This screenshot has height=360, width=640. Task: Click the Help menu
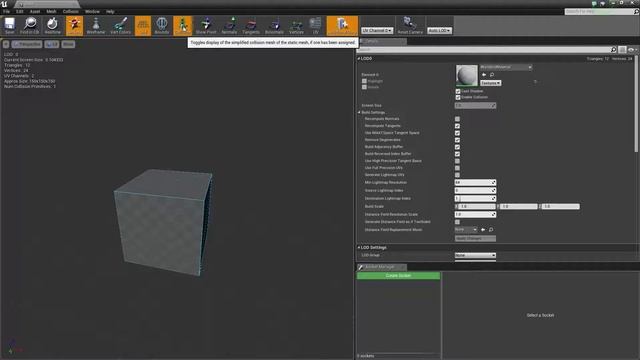[x=110, y=11]
